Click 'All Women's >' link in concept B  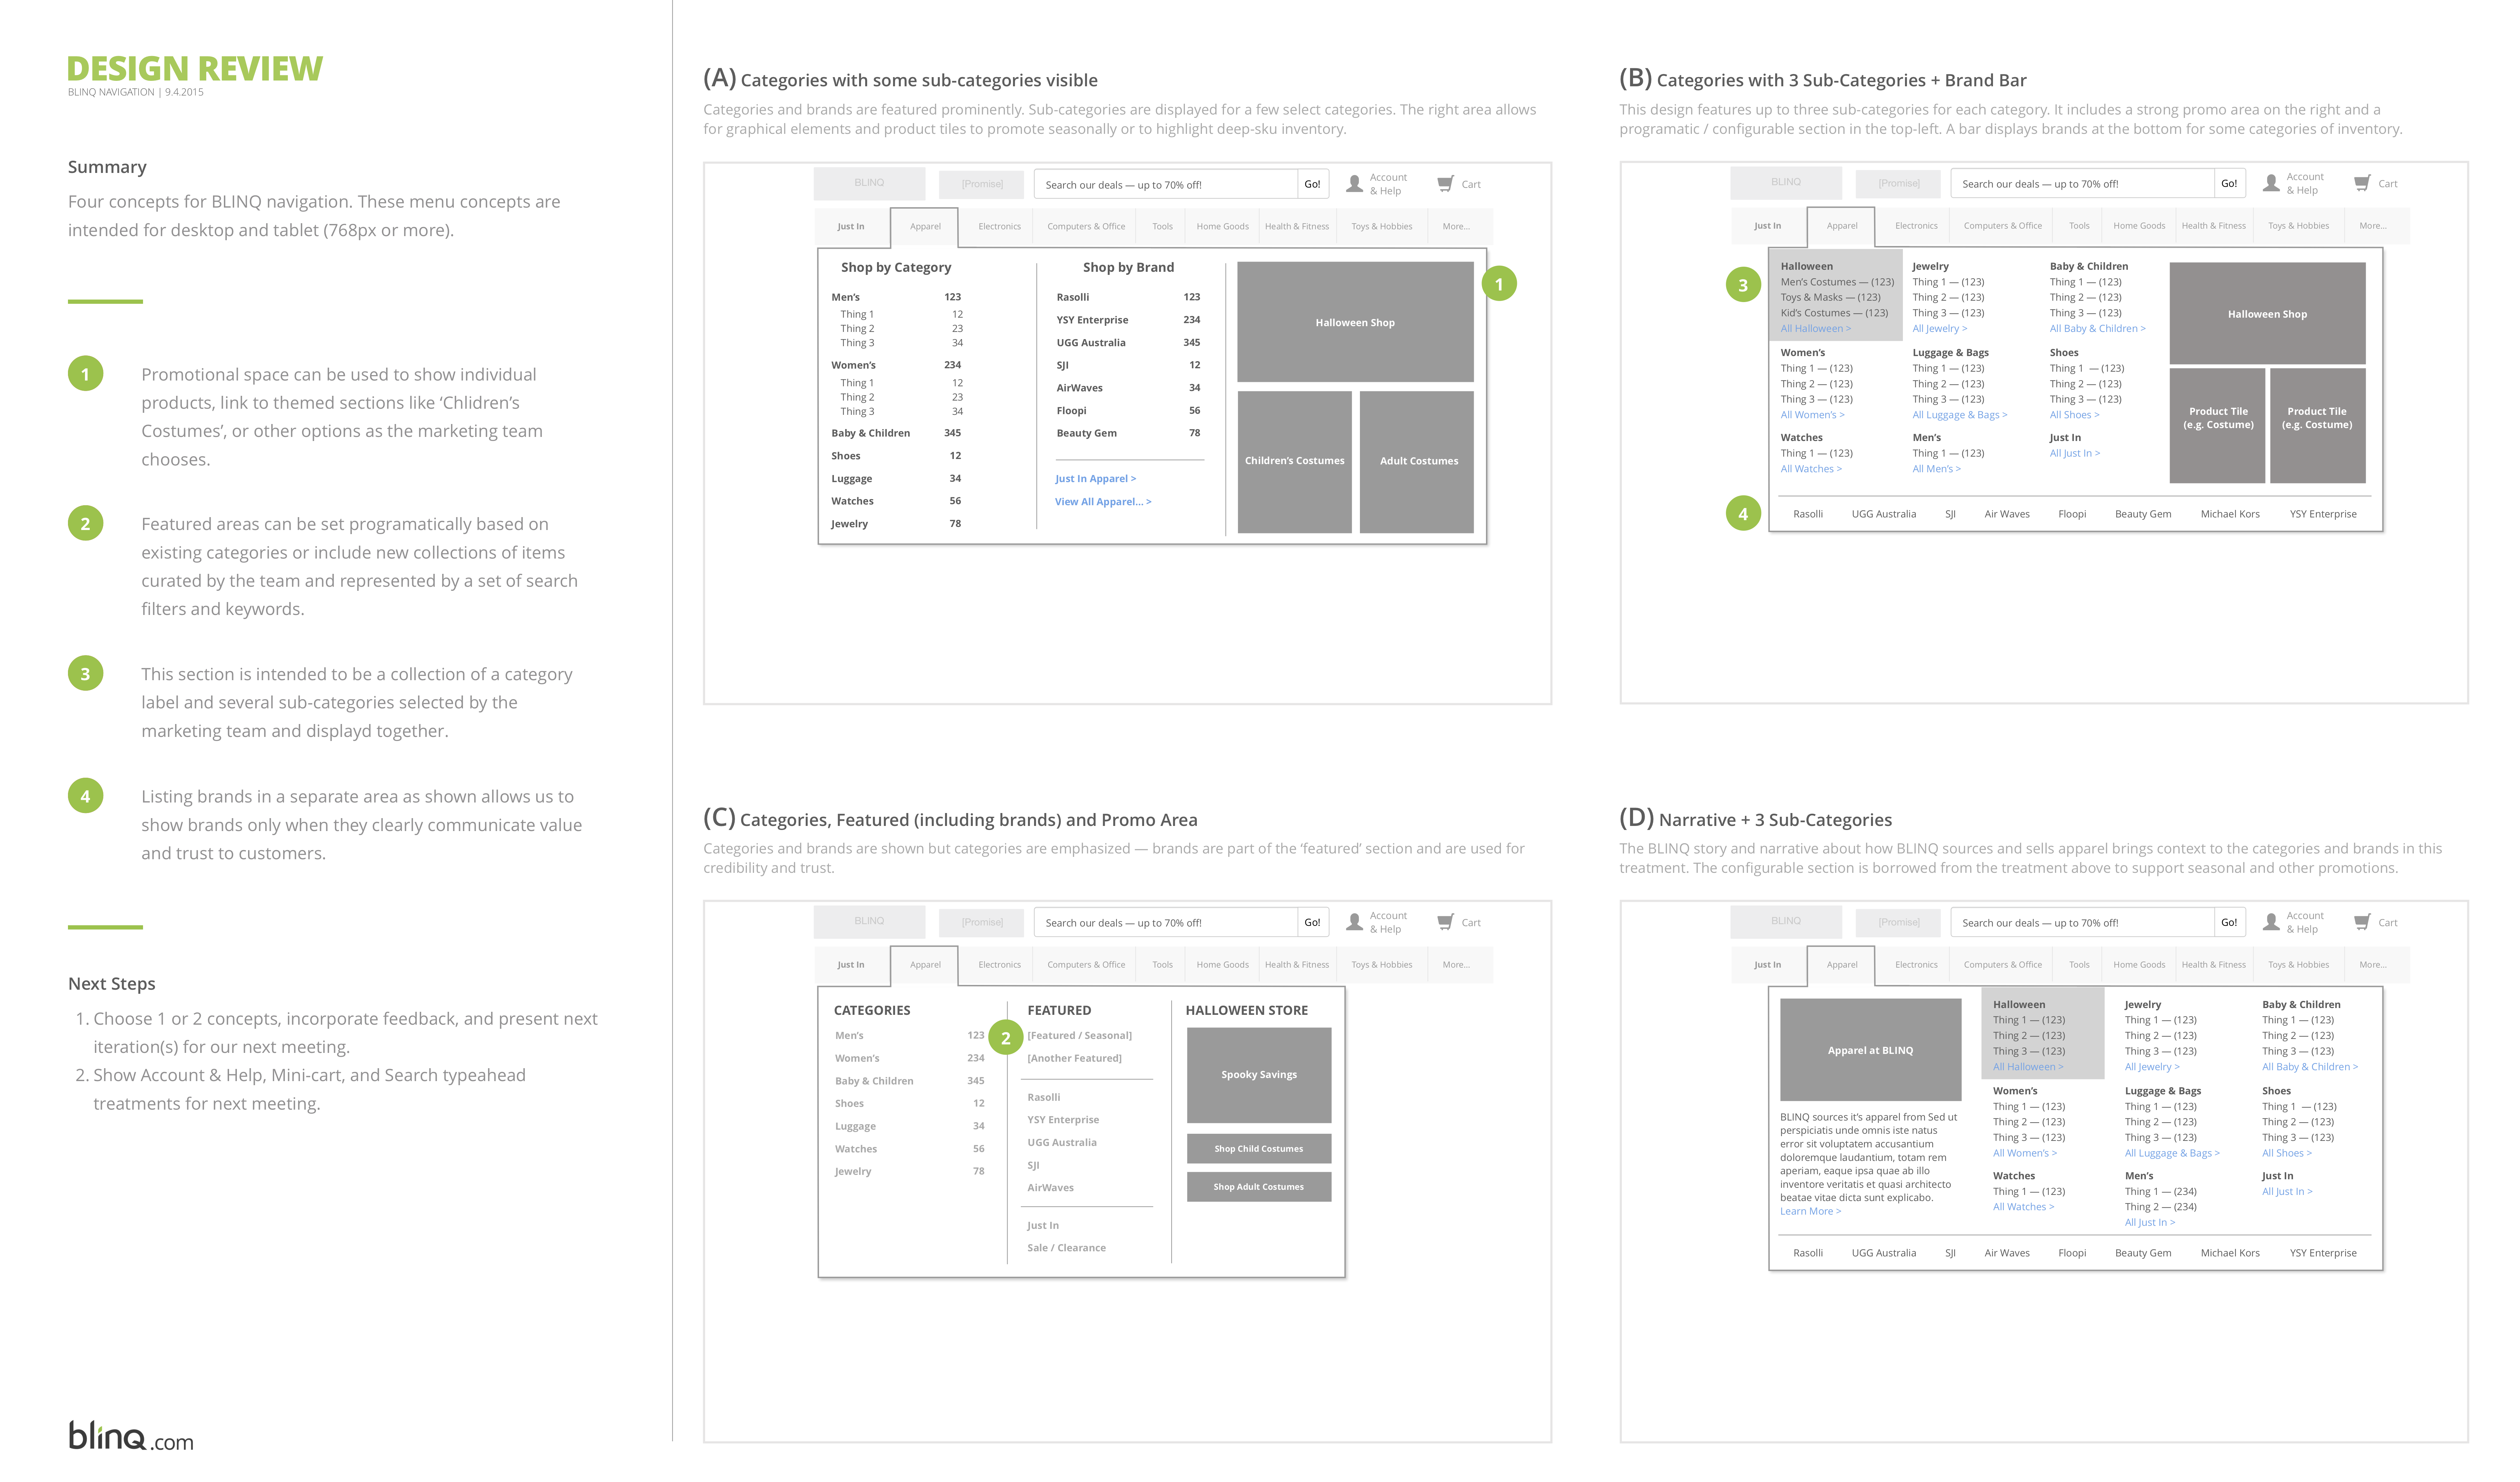[1812, 415]
